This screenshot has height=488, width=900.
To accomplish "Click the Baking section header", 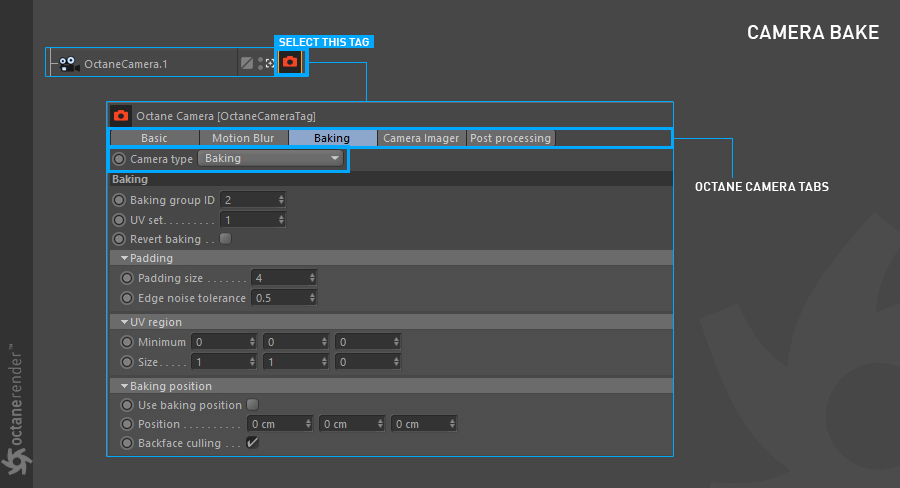I will click(x=390, y=179).
